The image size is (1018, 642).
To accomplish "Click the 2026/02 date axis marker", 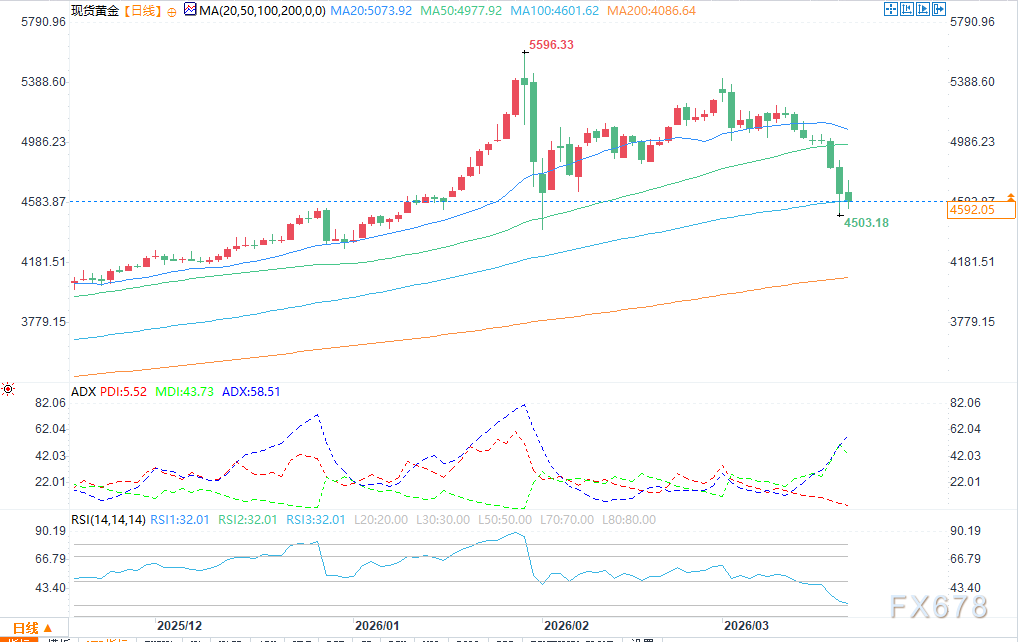I will [x=566, y=625].
